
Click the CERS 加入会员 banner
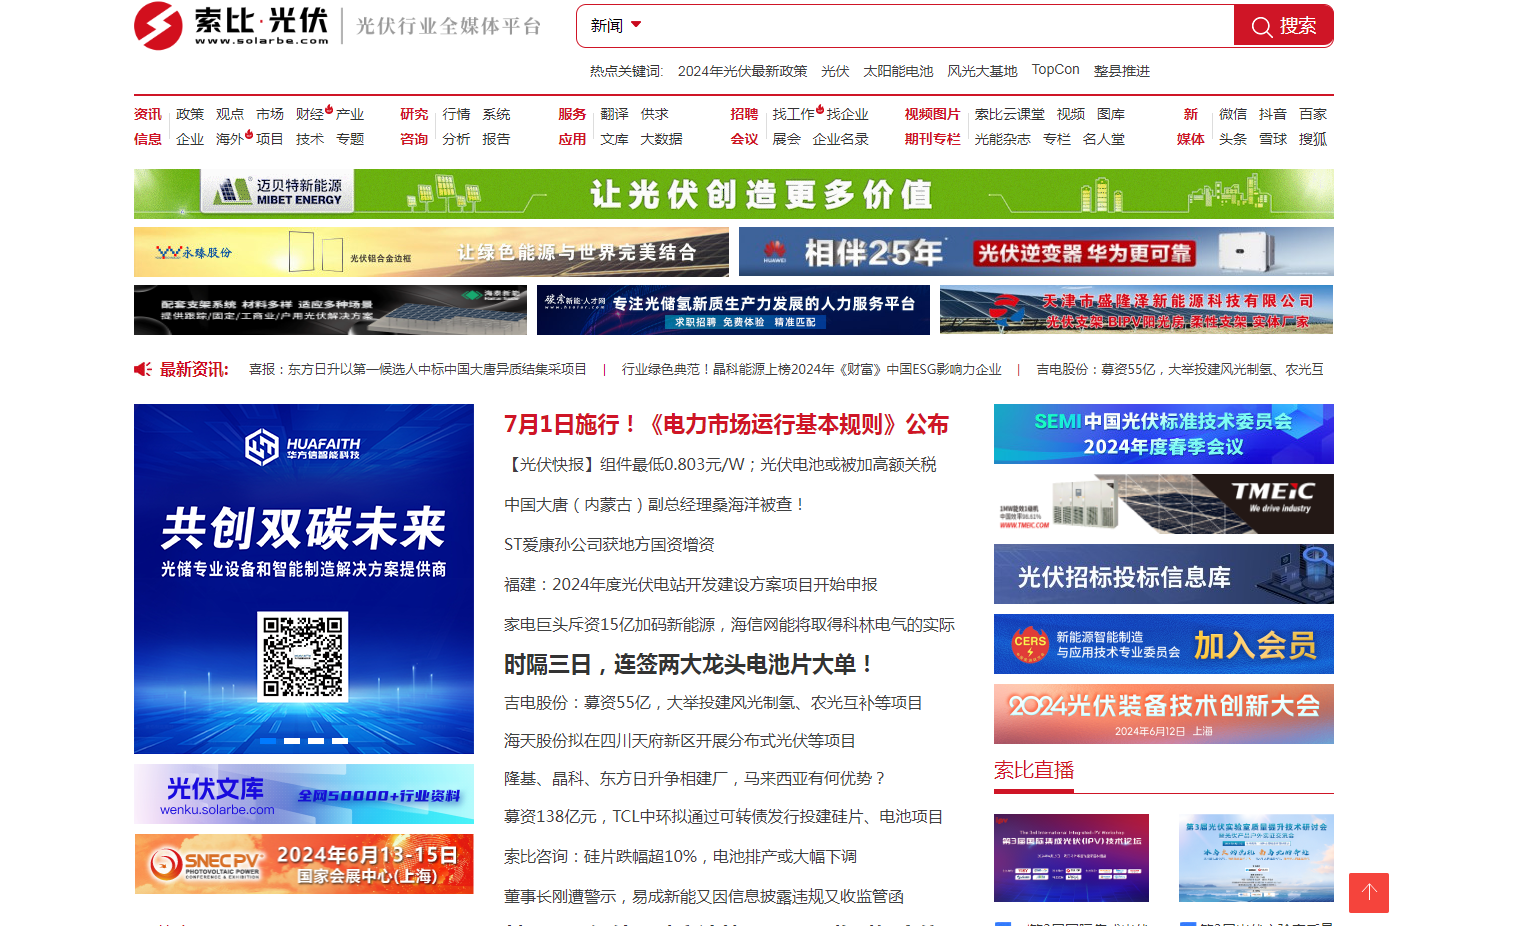pyautogui.click(x=1164, y=644)
